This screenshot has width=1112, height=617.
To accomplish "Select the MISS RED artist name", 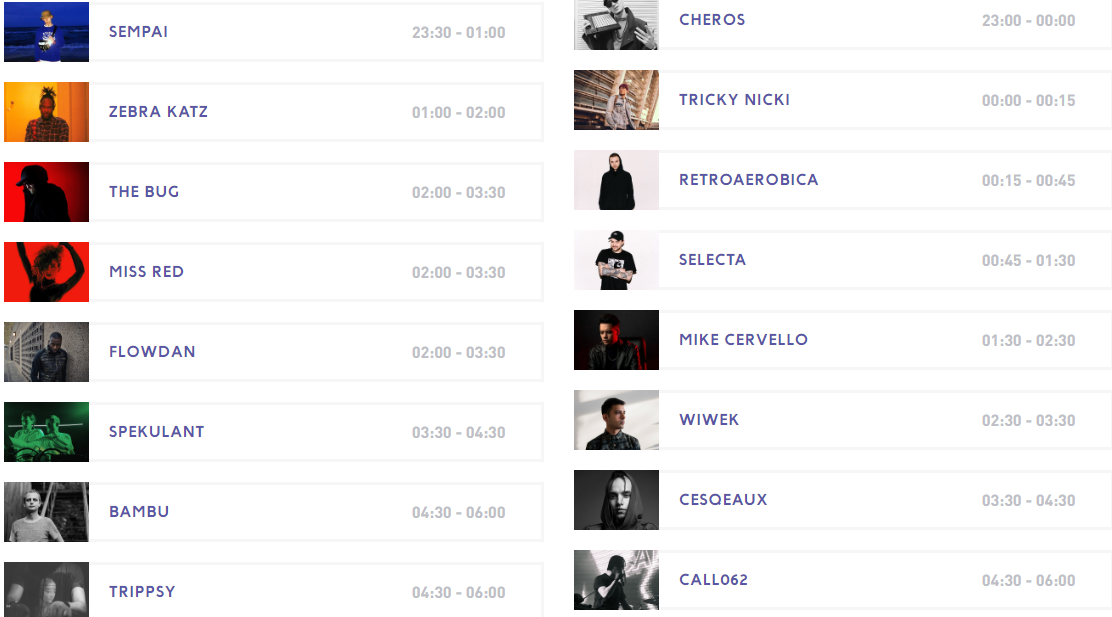I will point(146,272).
